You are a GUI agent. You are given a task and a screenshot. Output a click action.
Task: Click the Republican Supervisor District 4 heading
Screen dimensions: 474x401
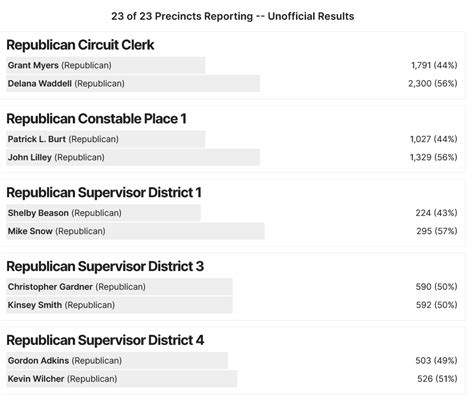coord(105,340)
